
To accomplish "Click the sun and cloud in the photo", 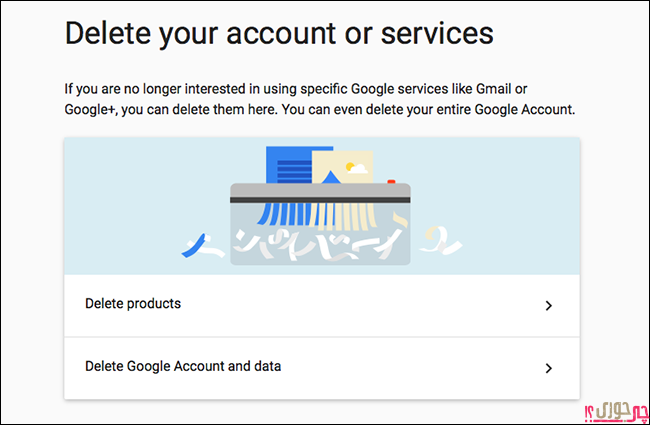I will pos(357,168).
